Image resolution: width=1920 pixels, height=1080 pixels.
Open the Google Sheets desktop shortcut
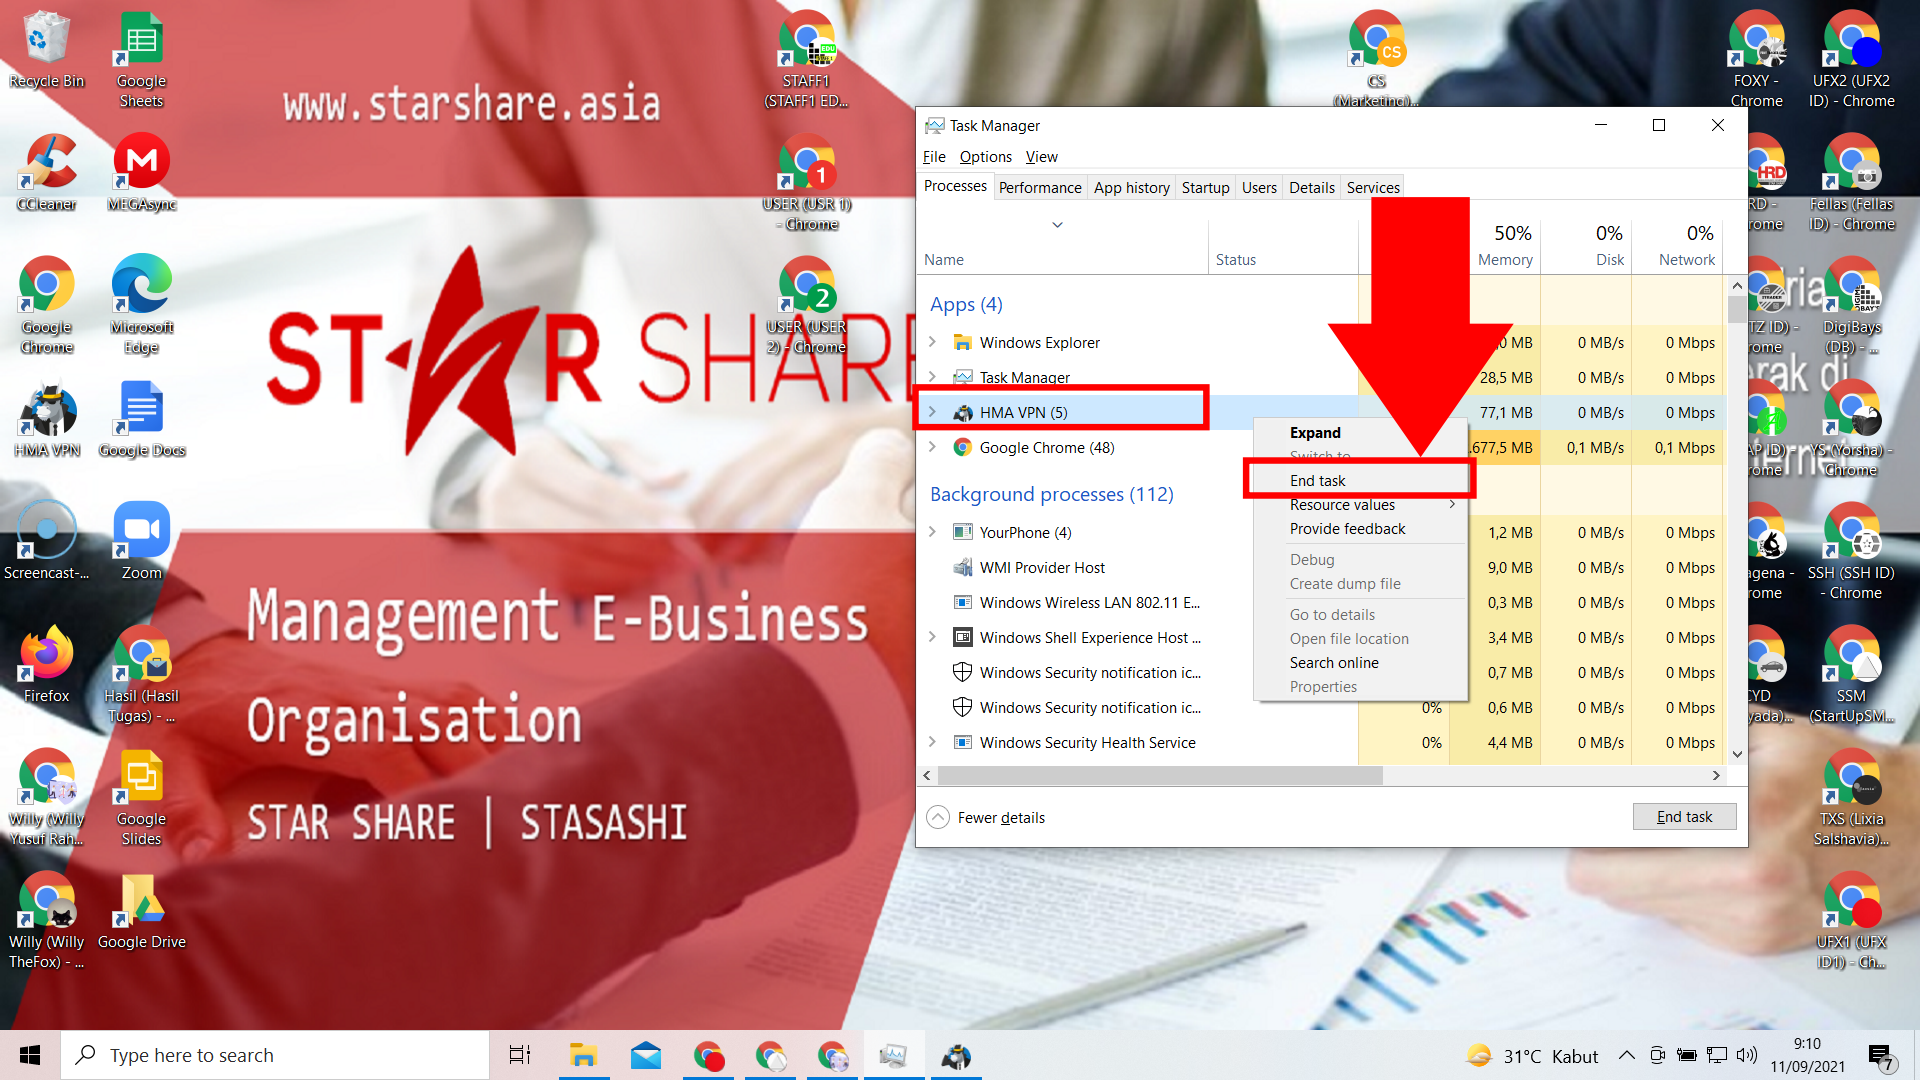coord(141,60)
